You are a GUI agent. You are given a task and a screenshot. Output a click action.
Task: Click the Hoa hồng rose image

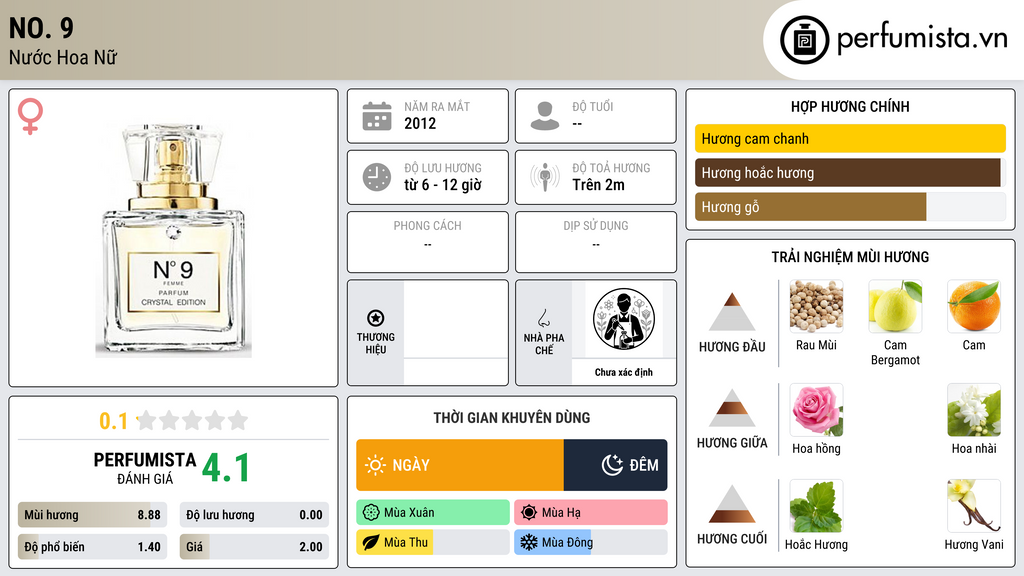pos(816,410)
